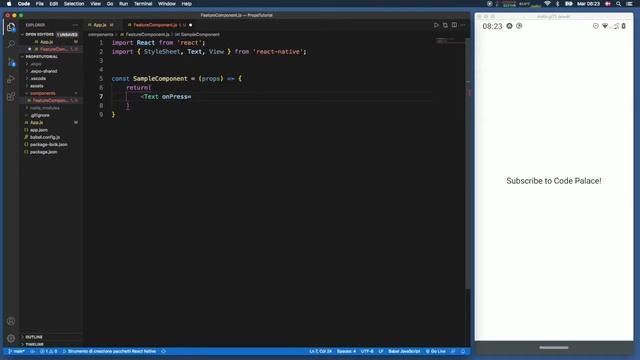The image size is (640, 360).
Task: Click the Wi-Fi icon in the emulator status bar
Action: click(x=605, y=26)
